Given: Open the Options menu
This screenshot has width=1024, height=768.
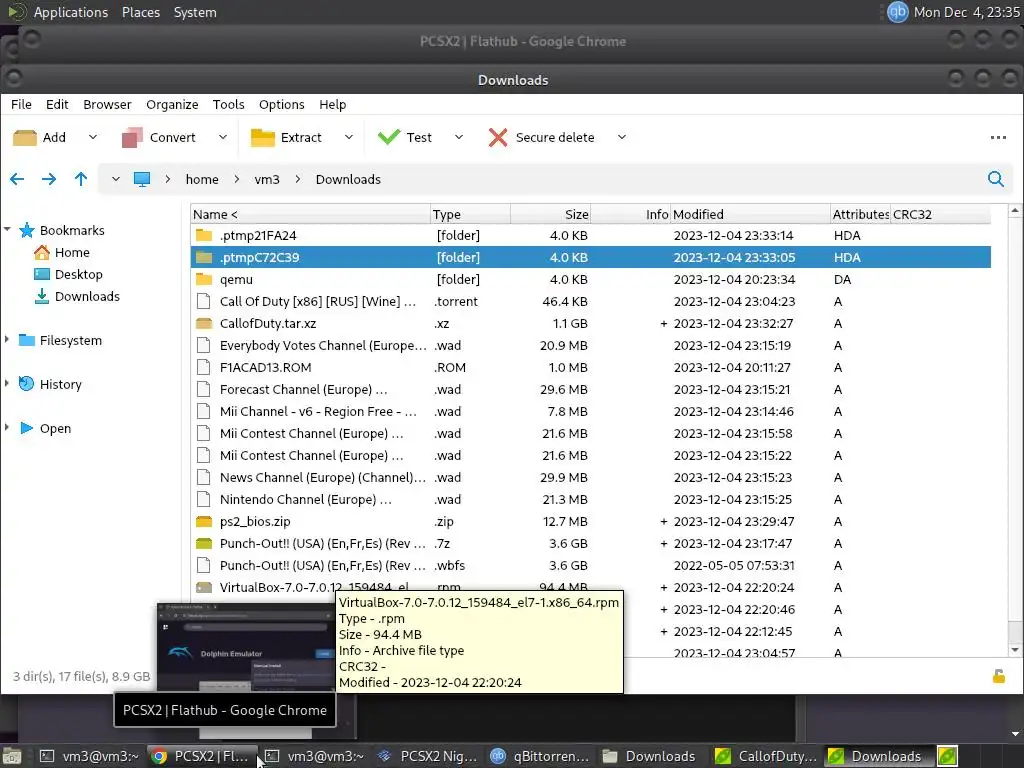Looking at the screenshot, I should coord(281,104).
